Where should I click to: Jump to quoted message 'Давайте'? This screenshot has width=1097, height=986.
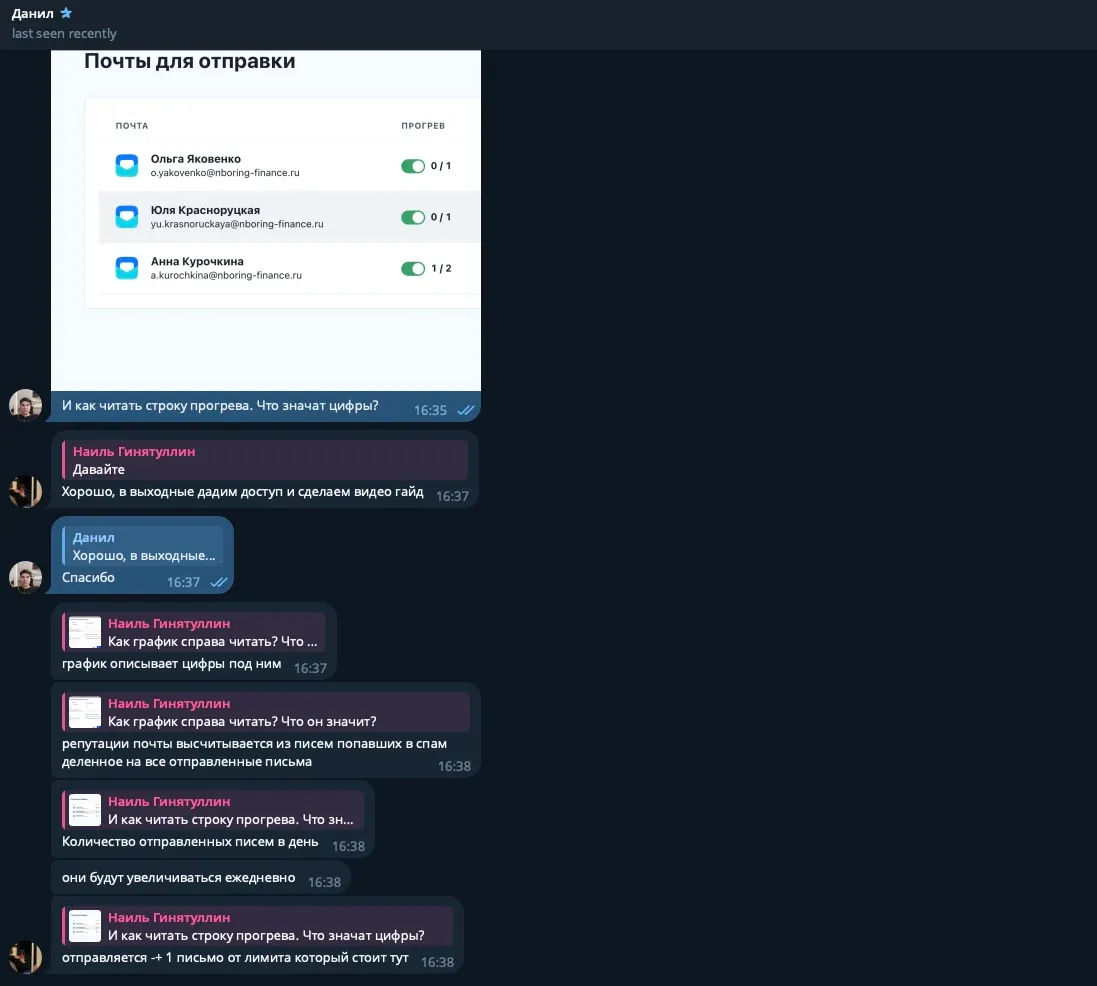click(x=265, y=460)
